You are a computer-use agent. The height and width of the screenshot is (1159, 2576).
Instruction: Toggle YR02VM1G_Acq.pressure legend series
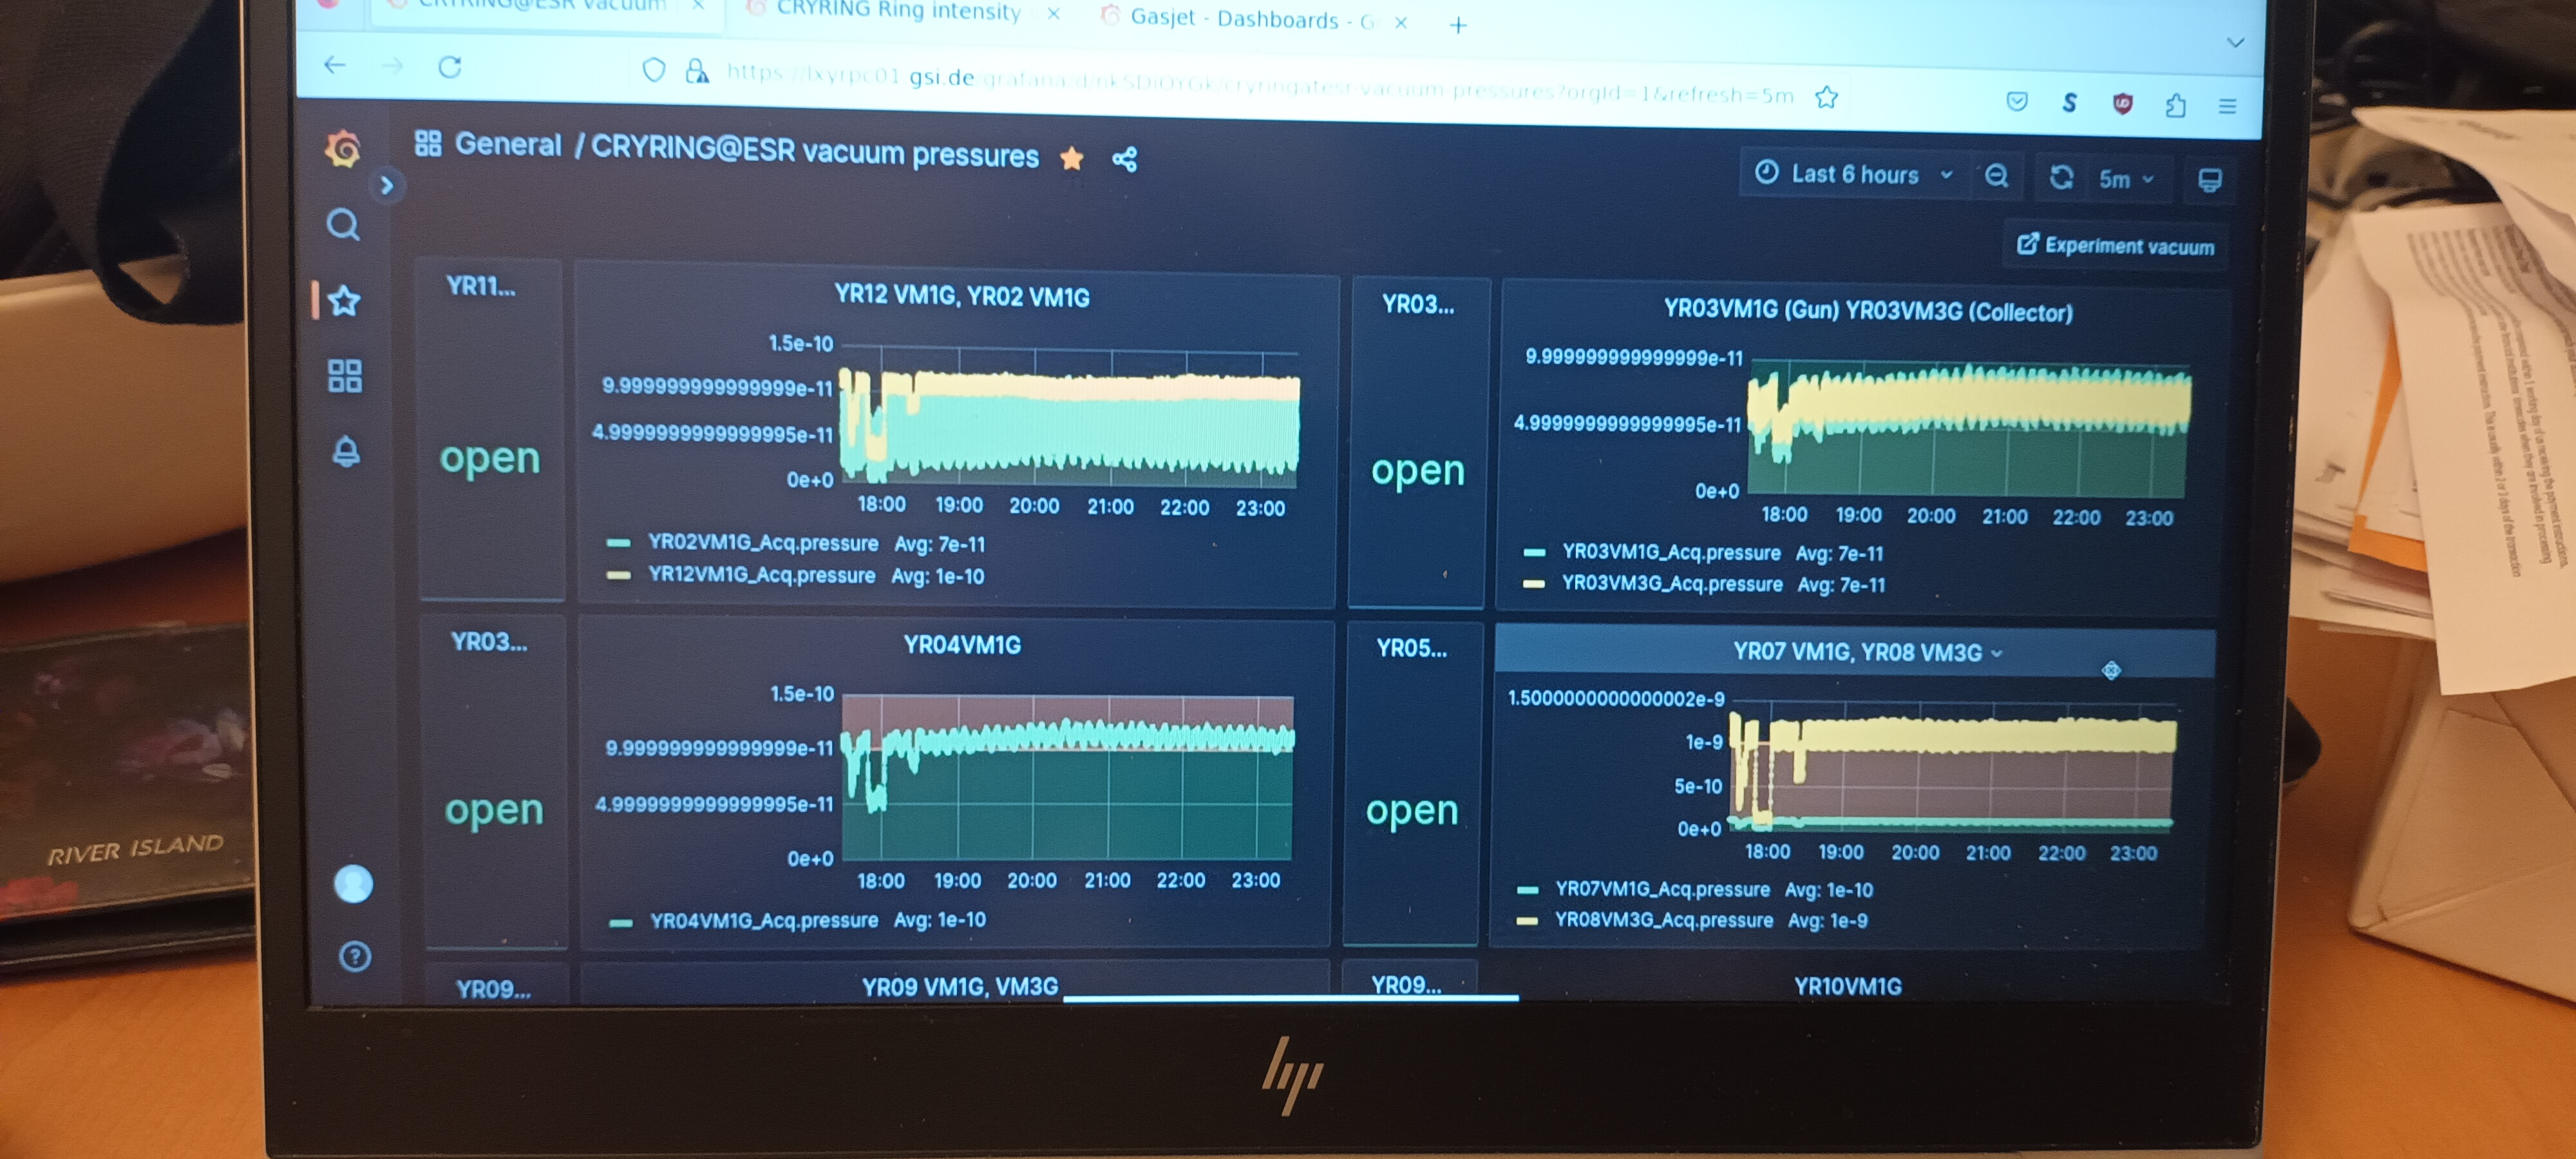[762, 543]
